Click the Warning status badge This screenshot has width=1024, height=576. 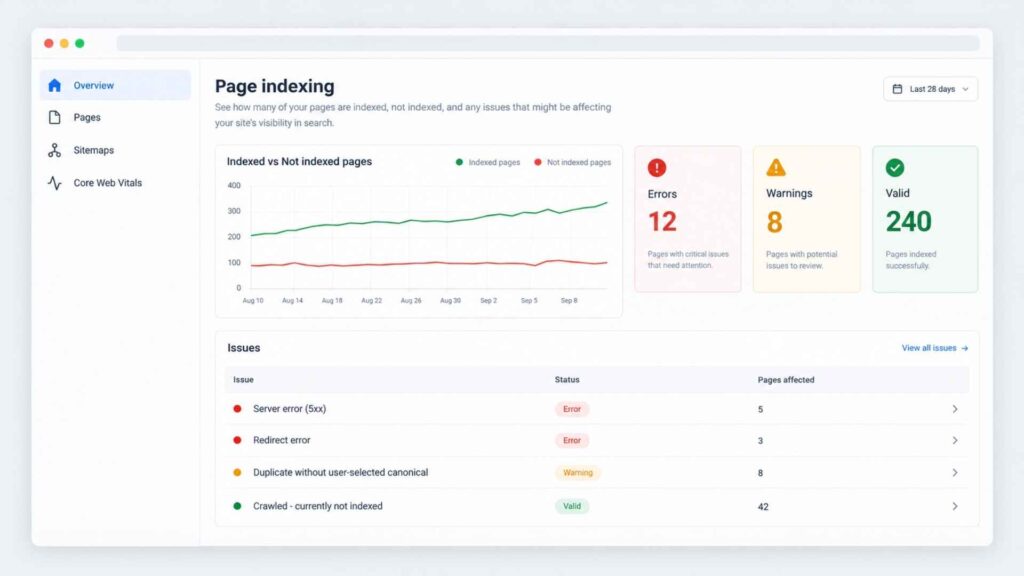click(x=578, y=472)
